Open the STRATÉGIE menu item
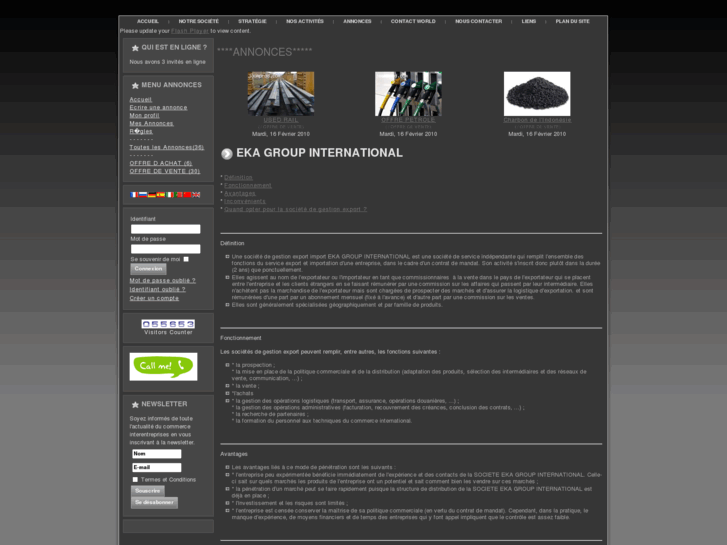727x545 pixels. coord(252,21)
